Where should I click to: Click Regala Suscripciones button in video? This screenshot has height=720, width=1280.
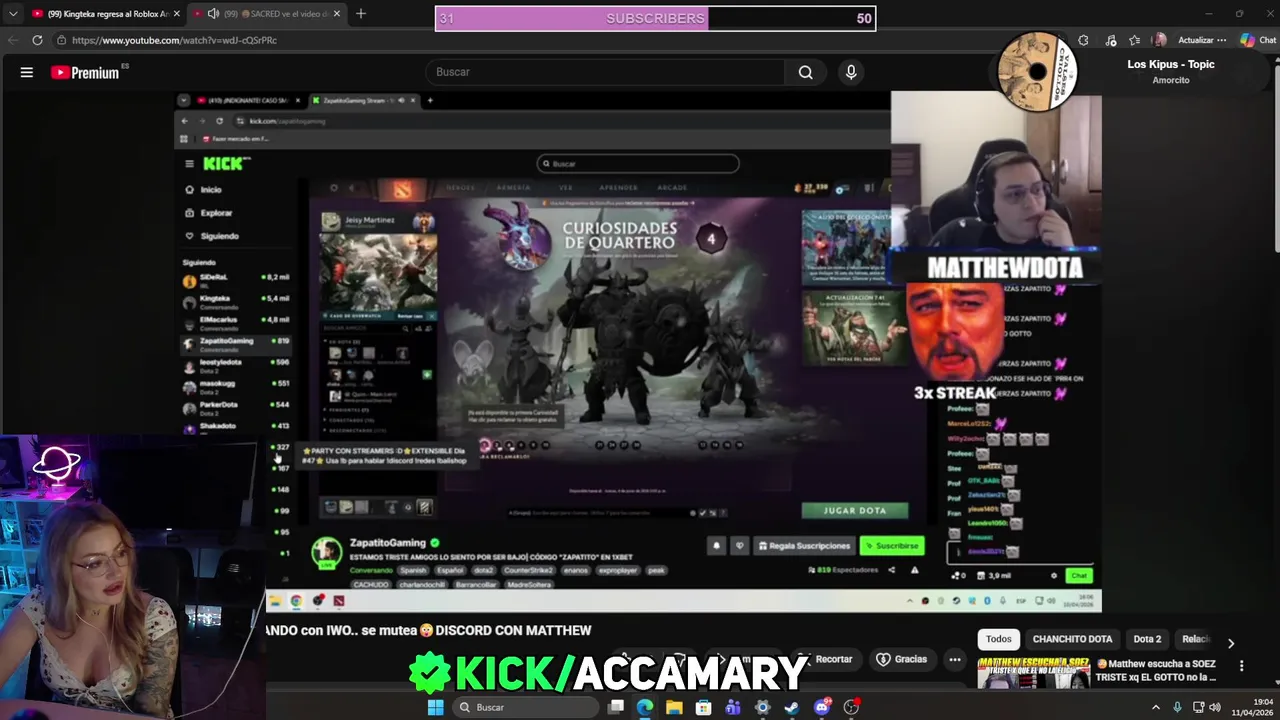803,546
